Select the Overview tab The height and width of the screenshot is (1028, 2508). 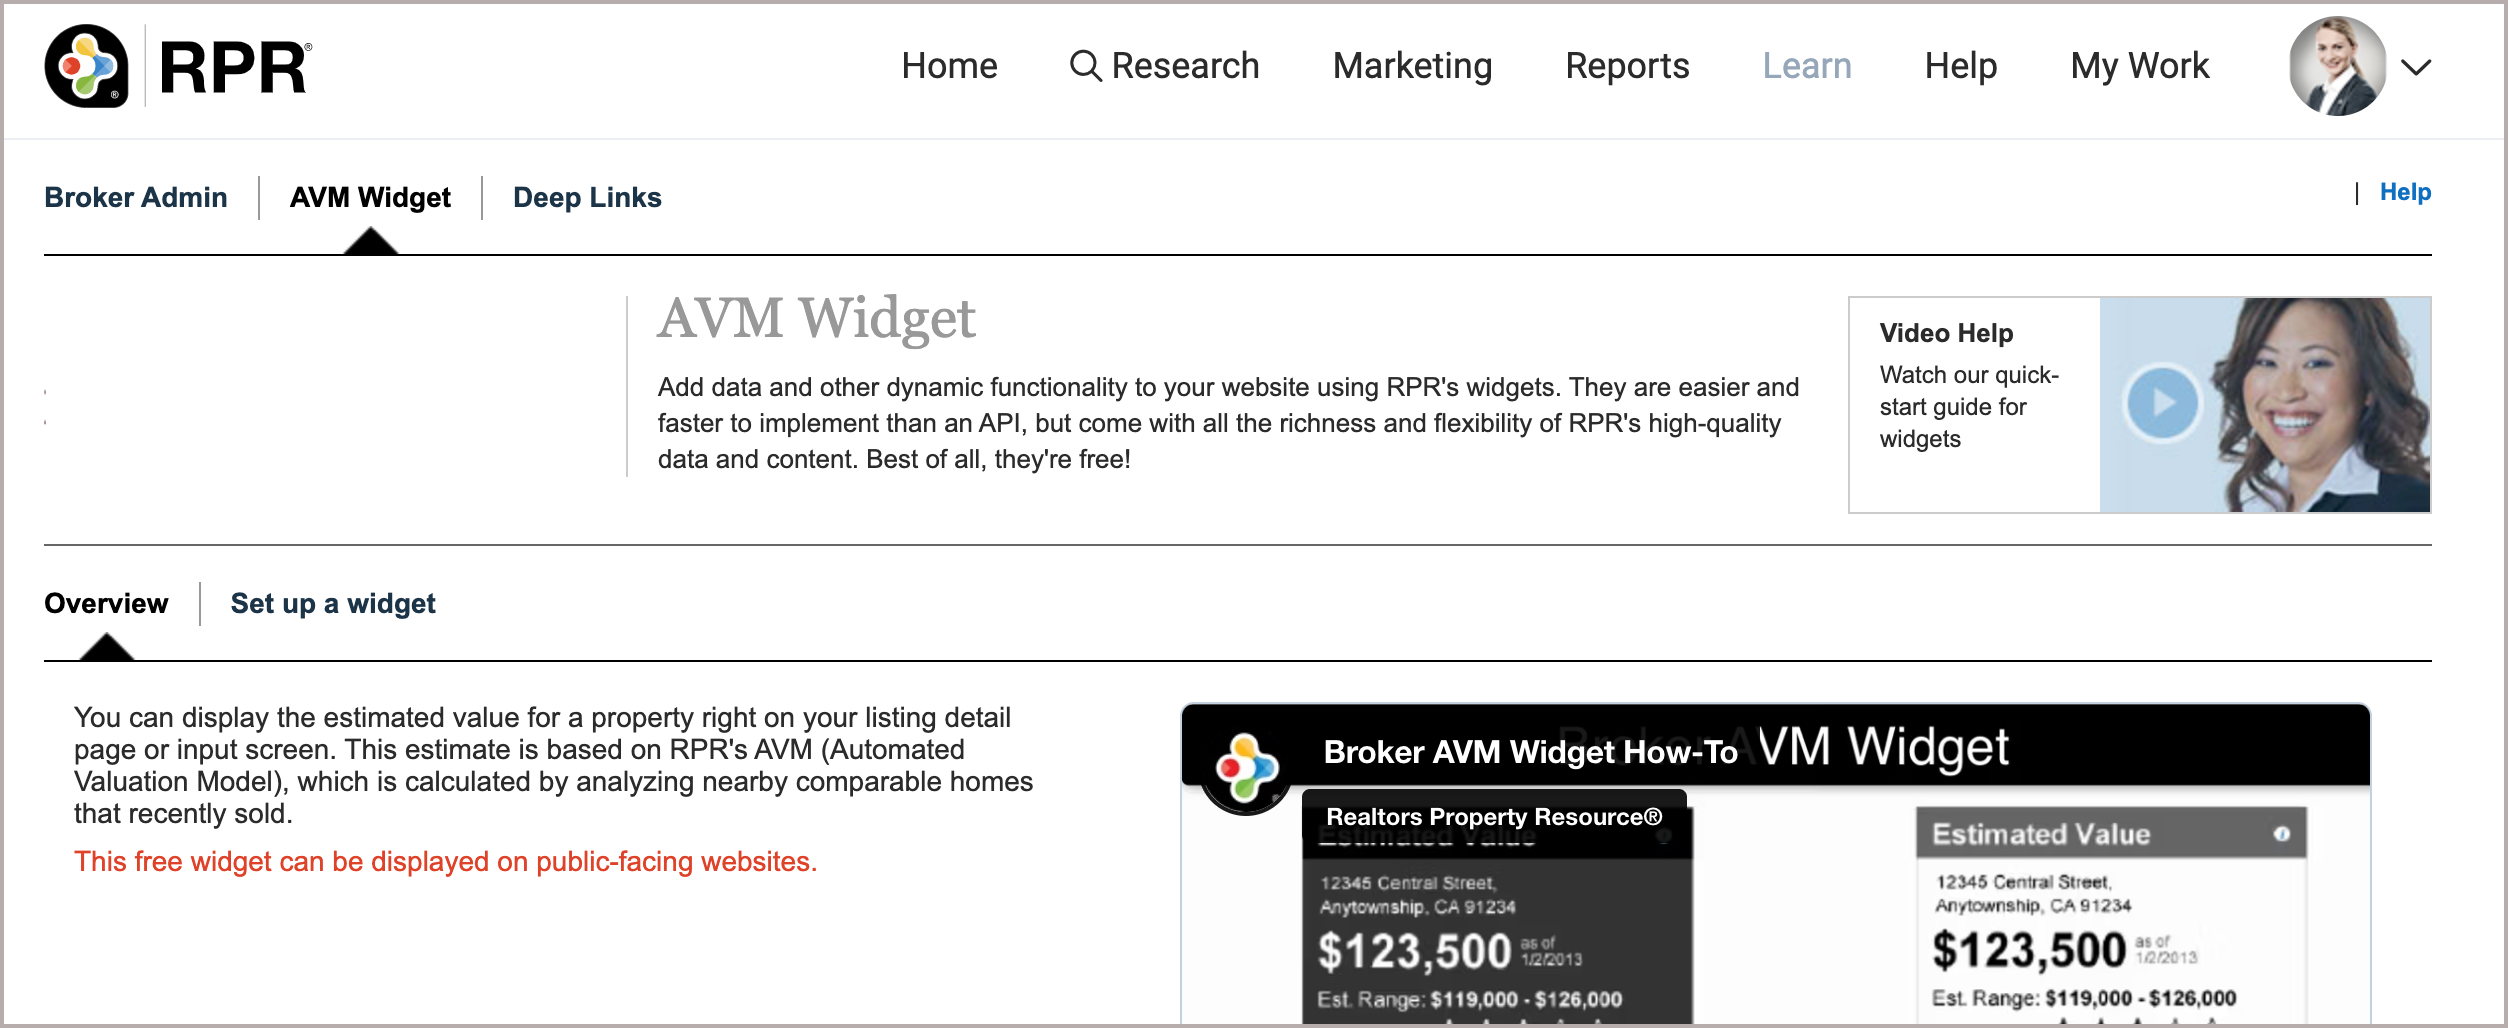(x=106, y=603)
